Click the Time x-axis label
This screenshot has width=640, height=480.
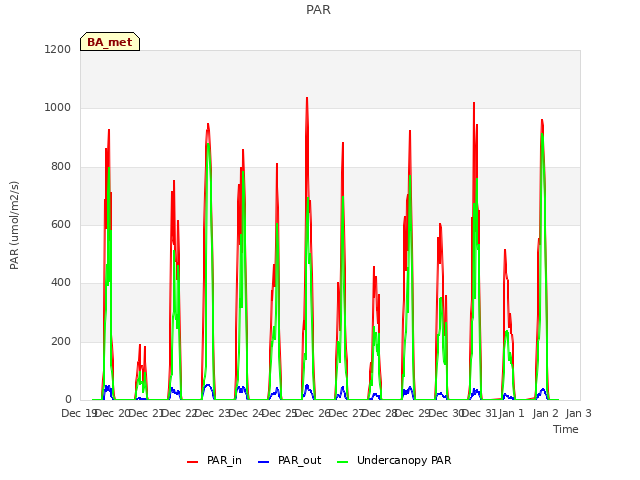(x=566, y=429)
